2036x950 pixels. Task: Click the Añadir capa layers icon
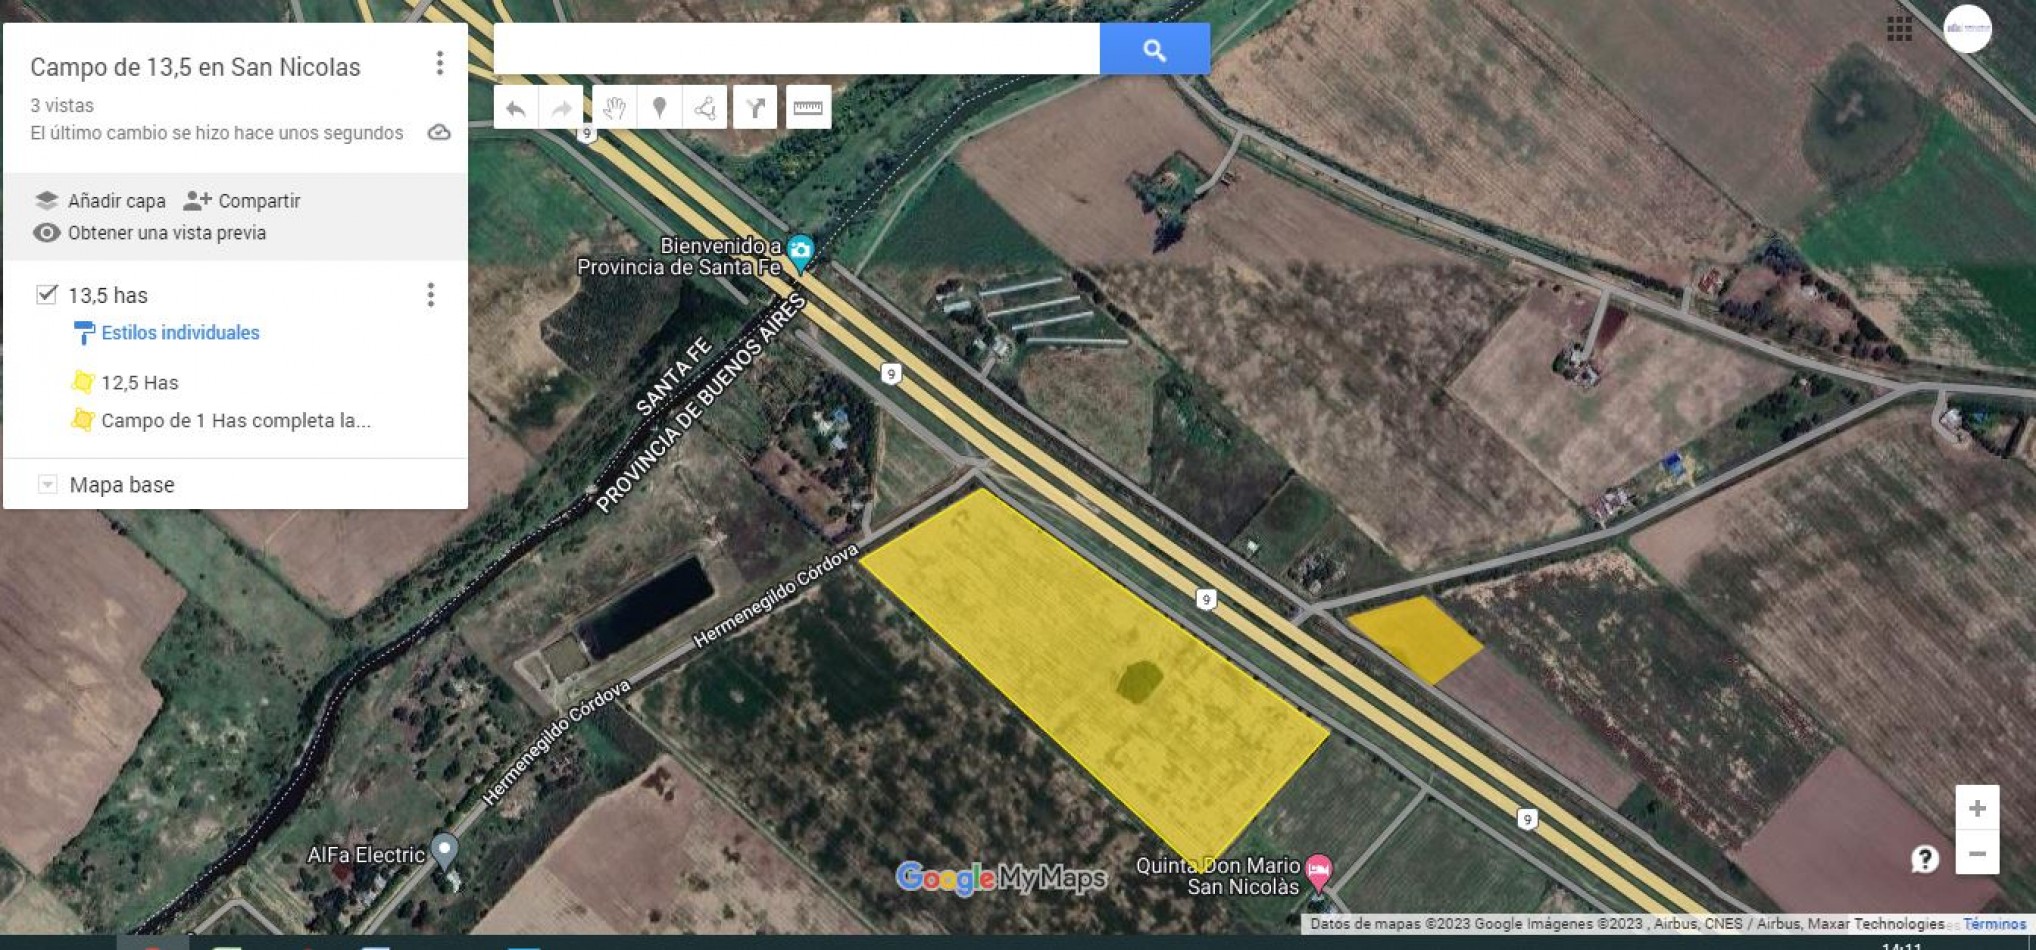coord(48,200)
